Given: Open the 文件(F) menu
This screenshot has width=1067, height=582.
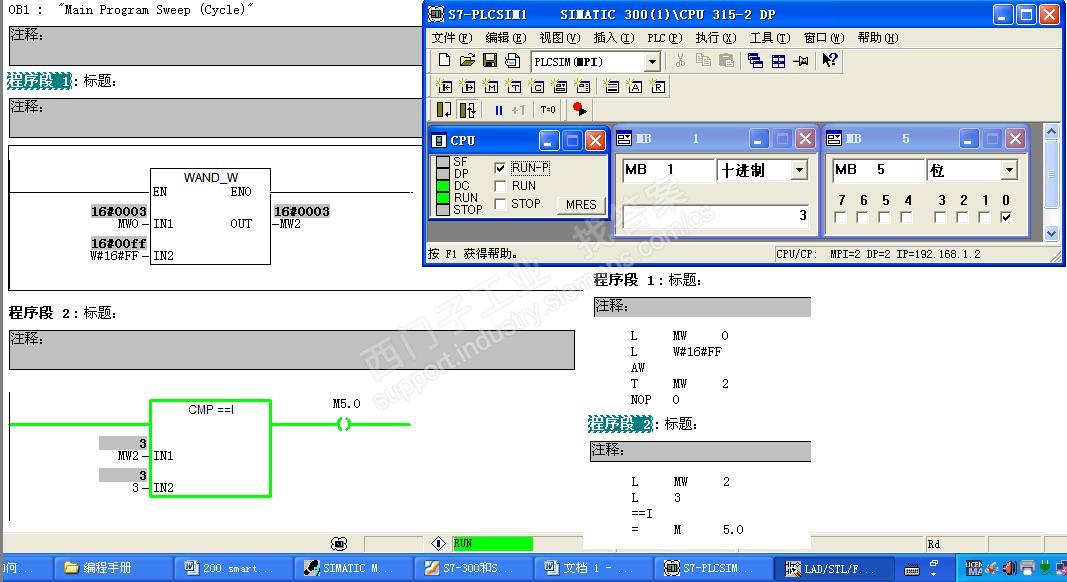Looking at the screenshot, I should 451,38.
